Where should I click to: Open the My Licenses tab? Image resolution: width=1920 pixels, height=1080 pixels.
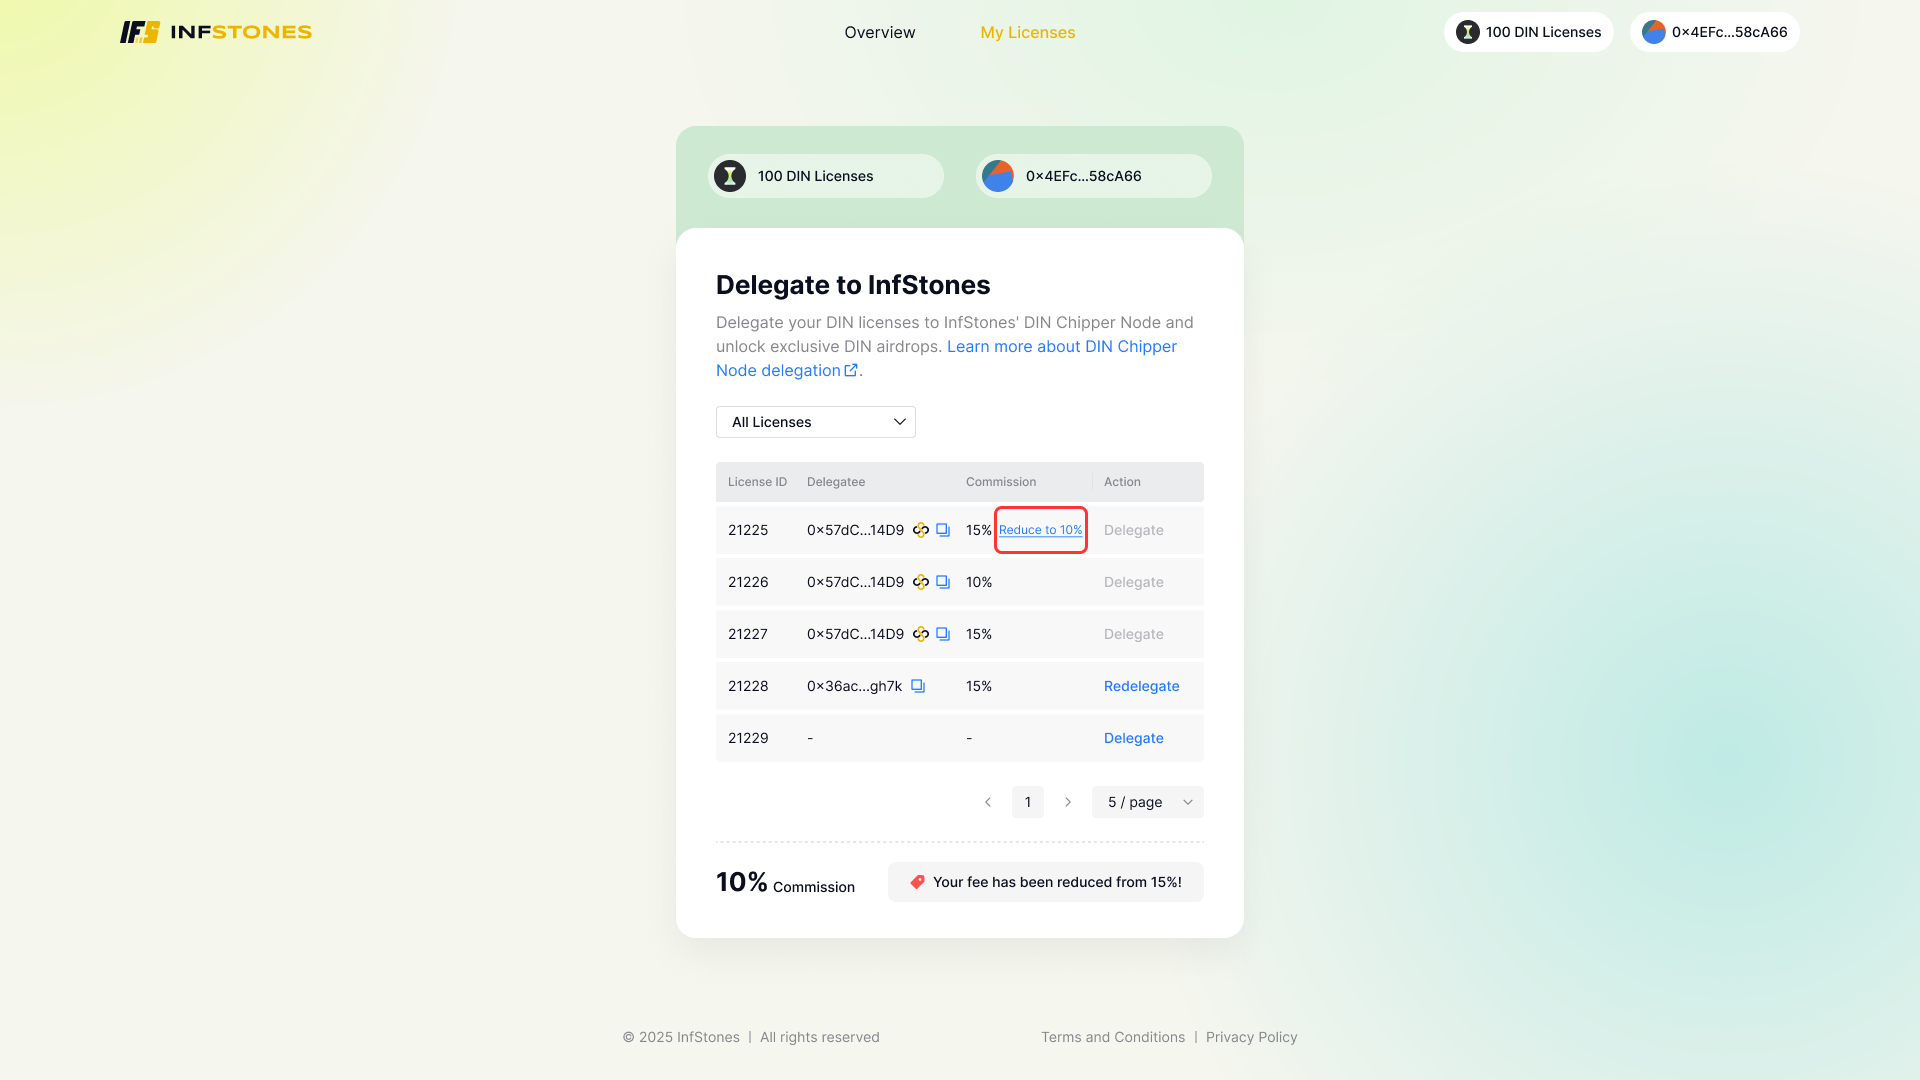point(1027,32)
